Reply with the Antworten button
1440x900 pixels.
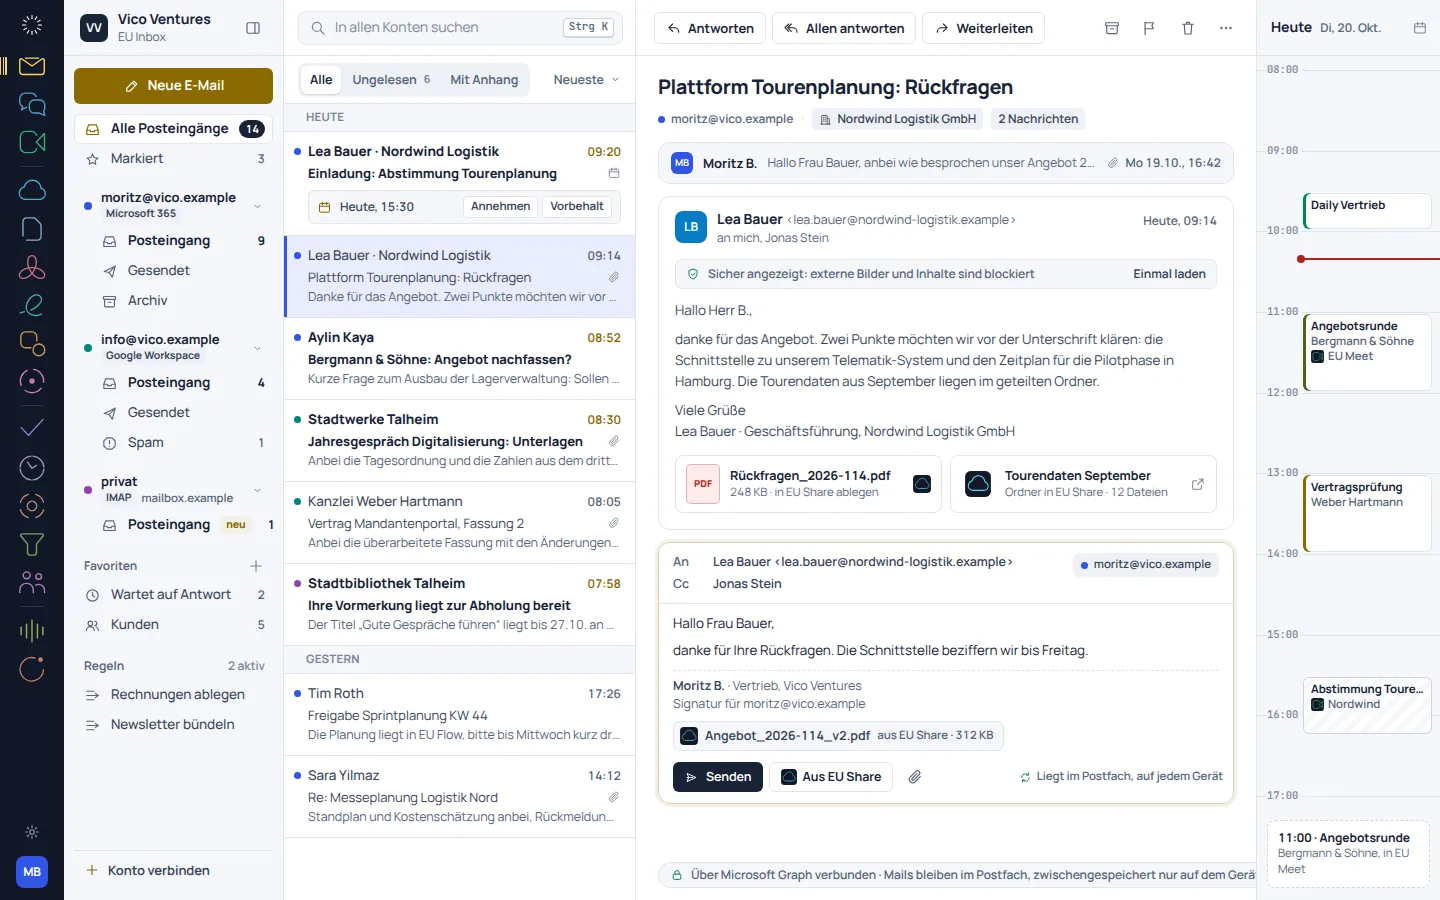click(710, 28)
